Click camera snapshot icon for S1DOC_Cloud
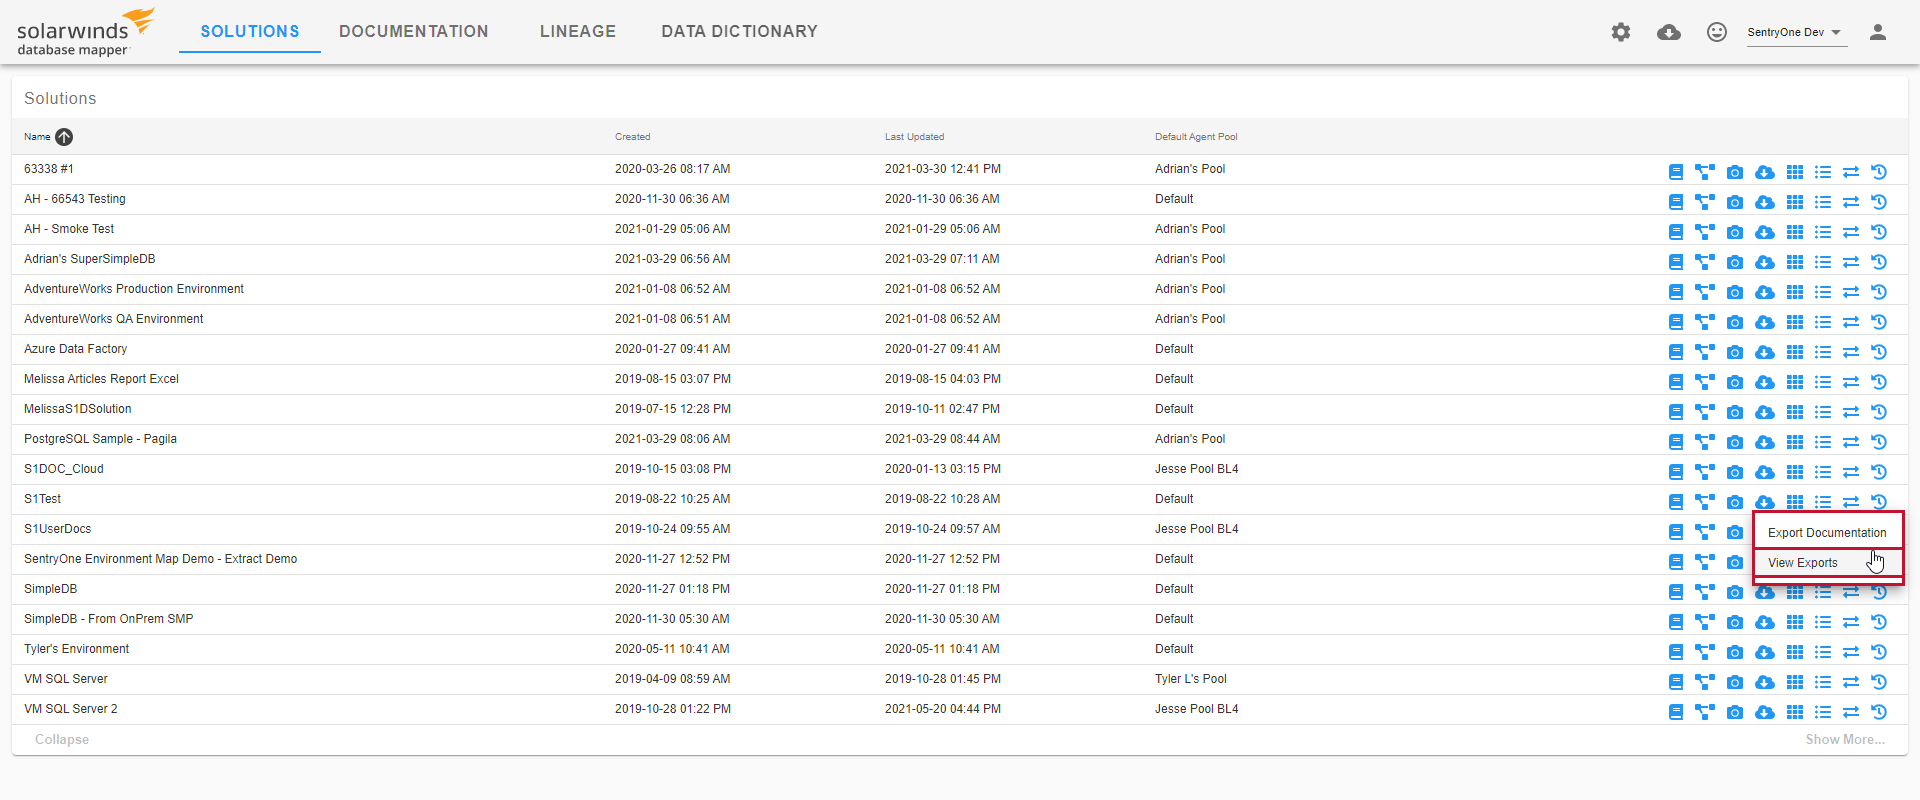 (x=1735, y=472)
